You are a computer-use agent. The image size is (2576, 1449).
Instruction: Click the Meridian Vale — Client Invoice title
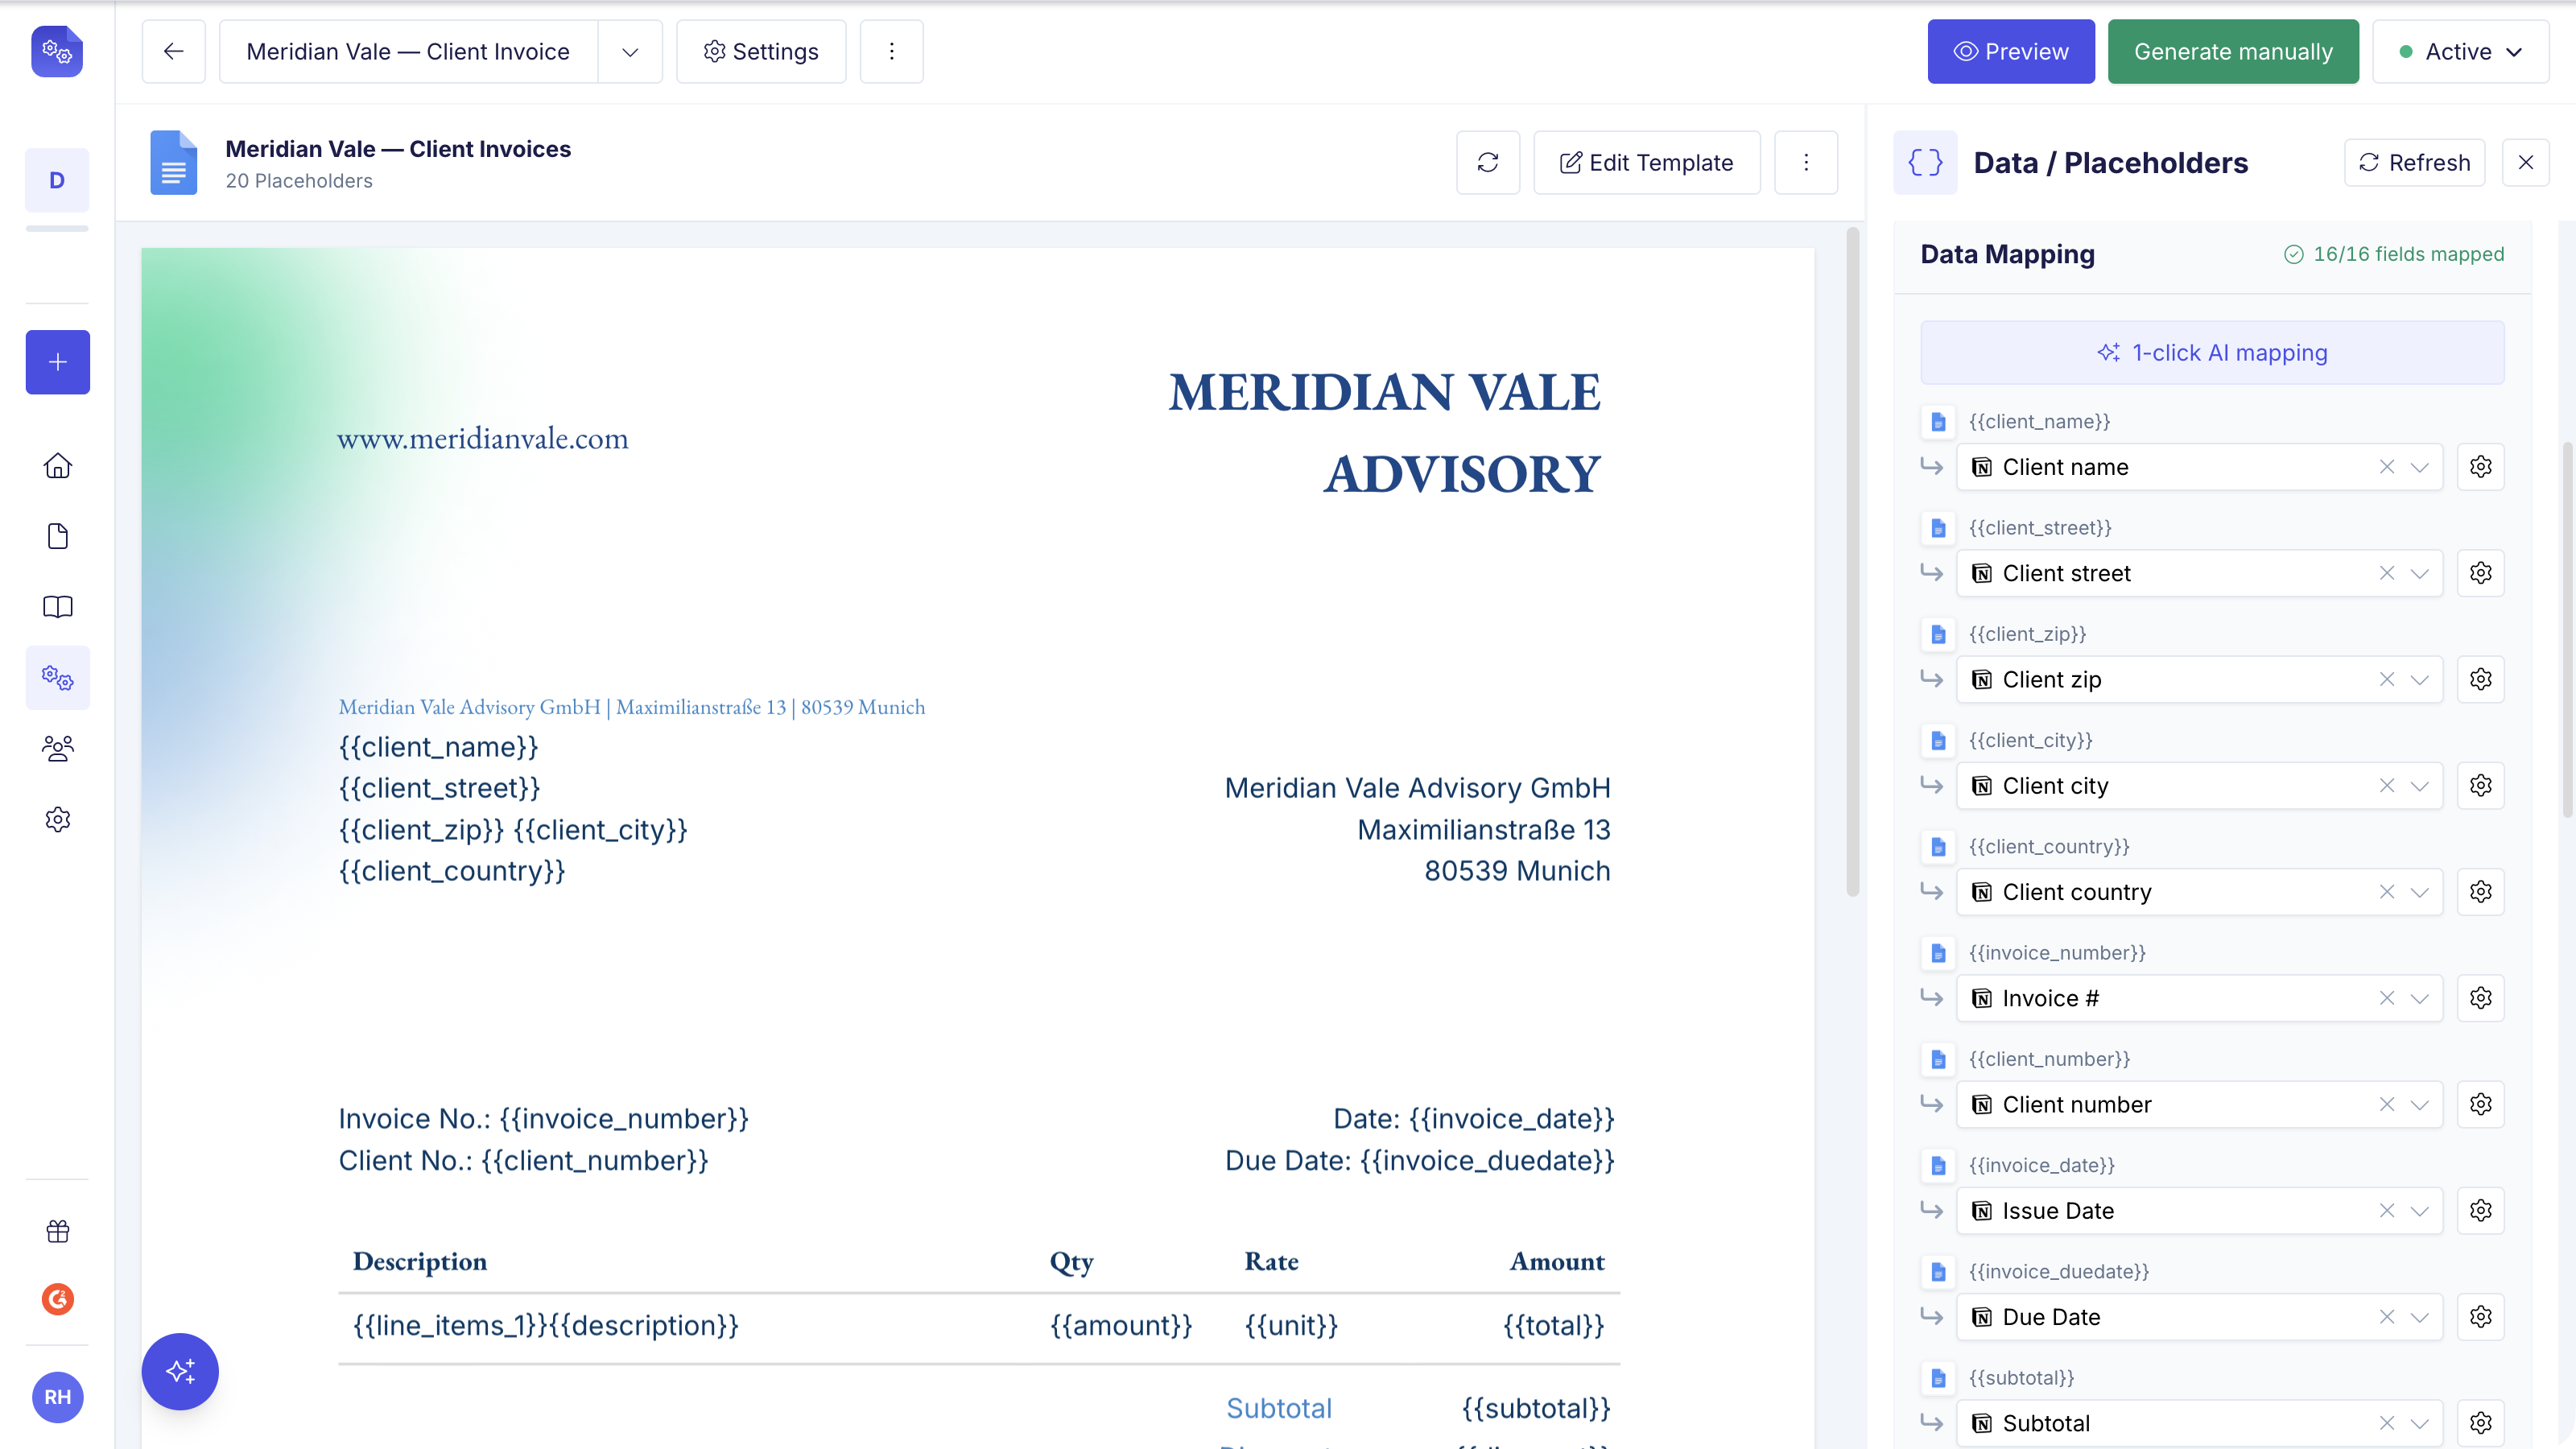click(x=408, y=51)
